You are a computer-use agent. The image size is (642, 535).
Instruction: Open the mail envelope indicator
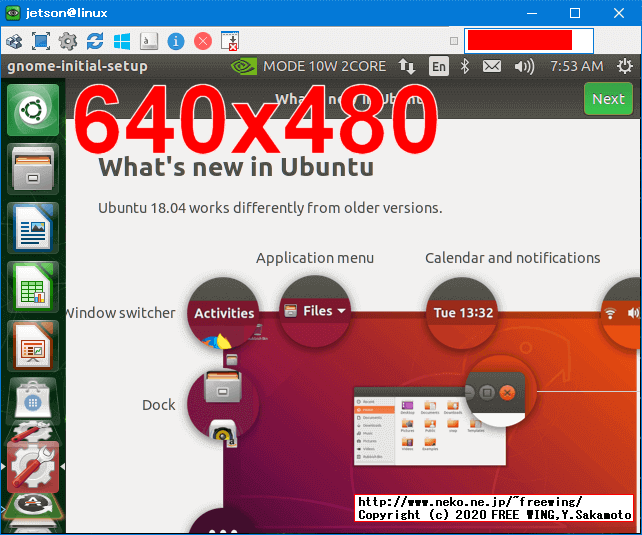click(492, 66)
